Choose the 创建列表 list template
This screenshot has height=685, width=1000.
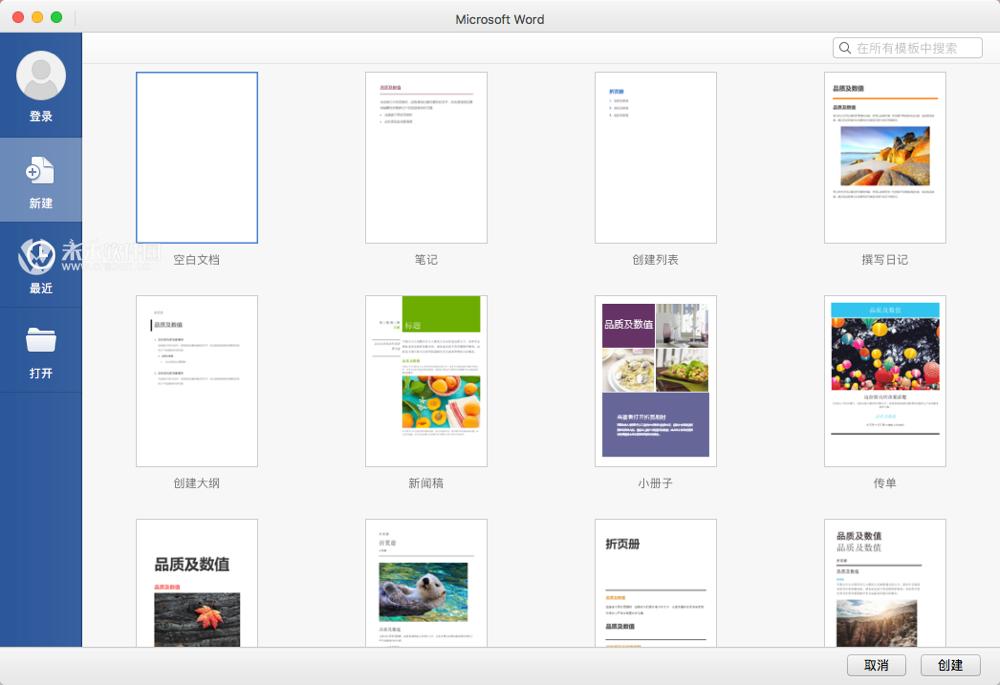656,156
